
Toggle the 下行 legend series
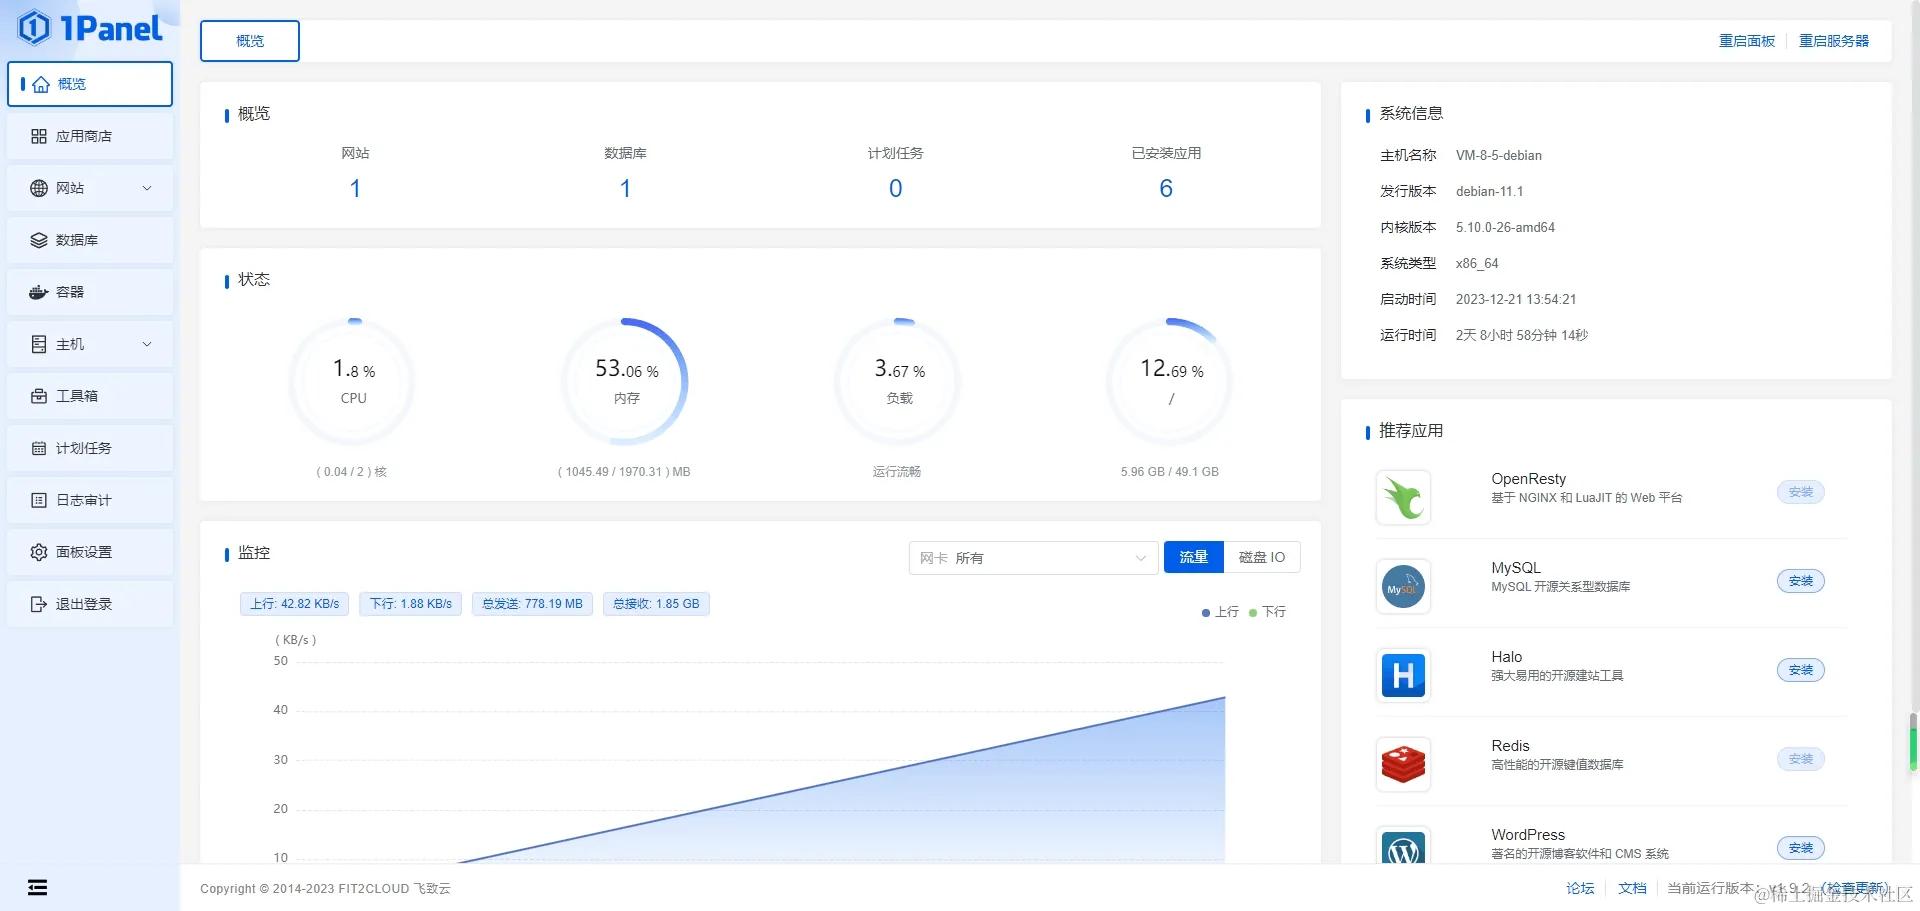(1268, 612)
